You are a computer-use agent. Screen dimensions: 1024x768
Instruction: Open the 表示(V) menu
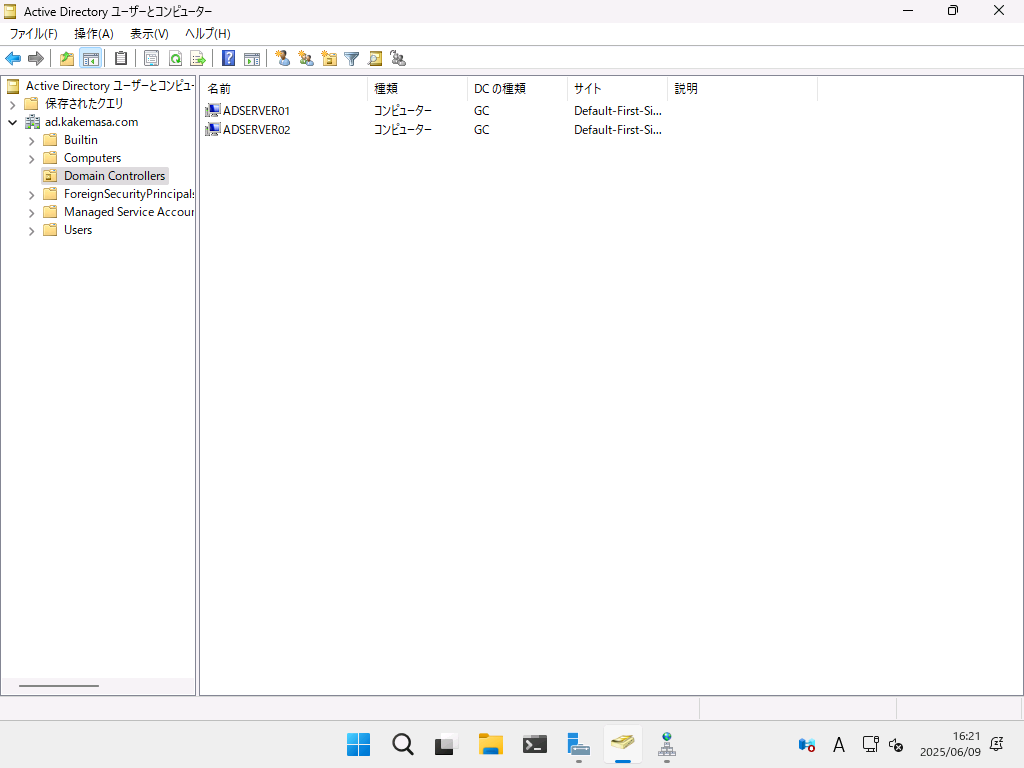click(x=149, y=34)
